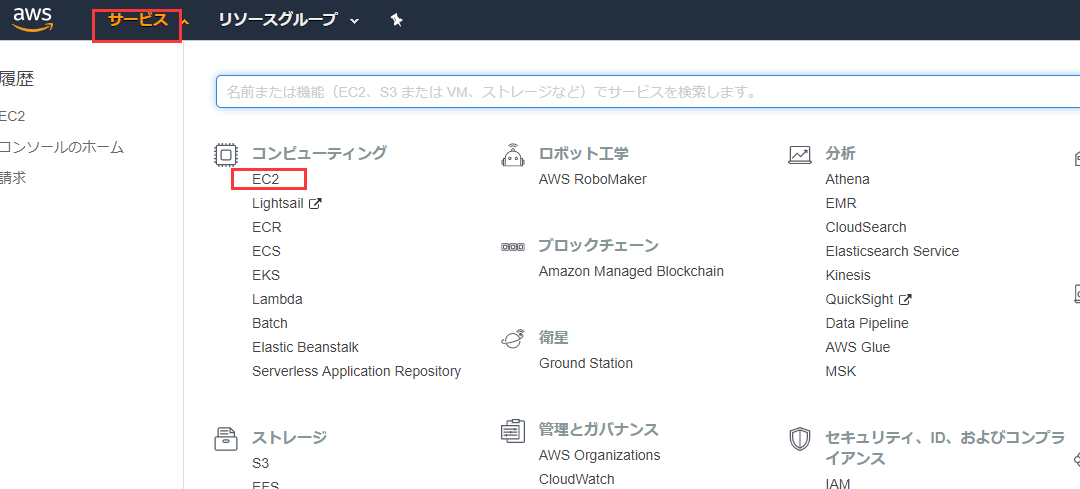Open ECR service
Viewport: 1080px width, 489px height.
click(x=267, y=227)
